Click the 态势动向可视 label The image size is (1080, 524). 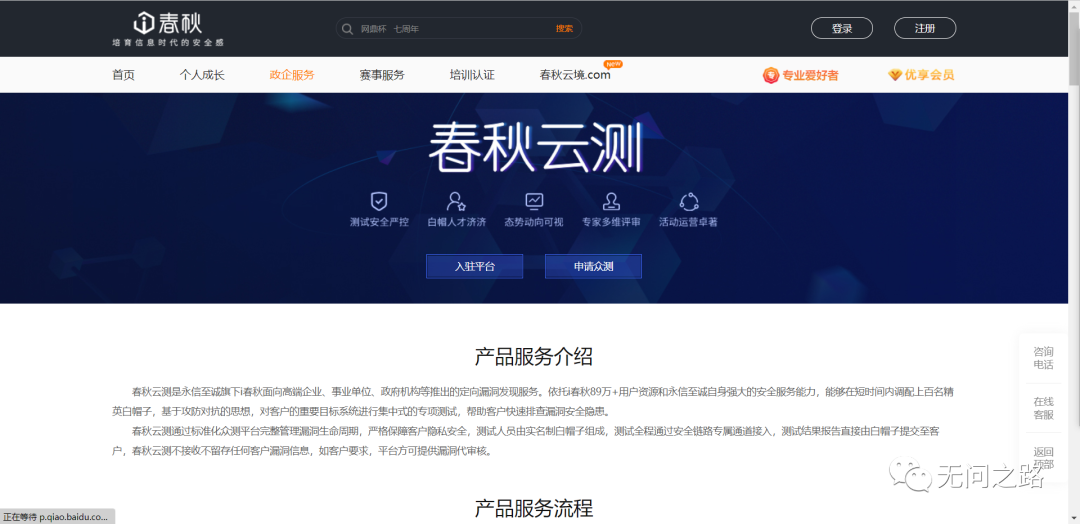click(534, 222)
